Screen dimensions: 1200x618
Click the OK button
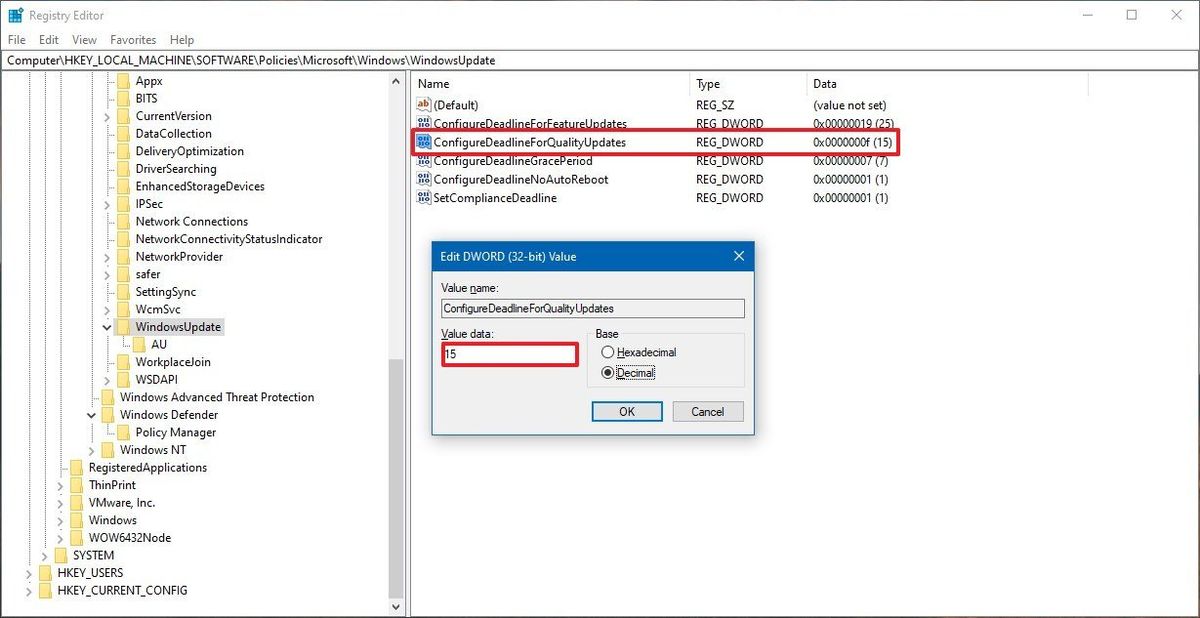point(627,411)
